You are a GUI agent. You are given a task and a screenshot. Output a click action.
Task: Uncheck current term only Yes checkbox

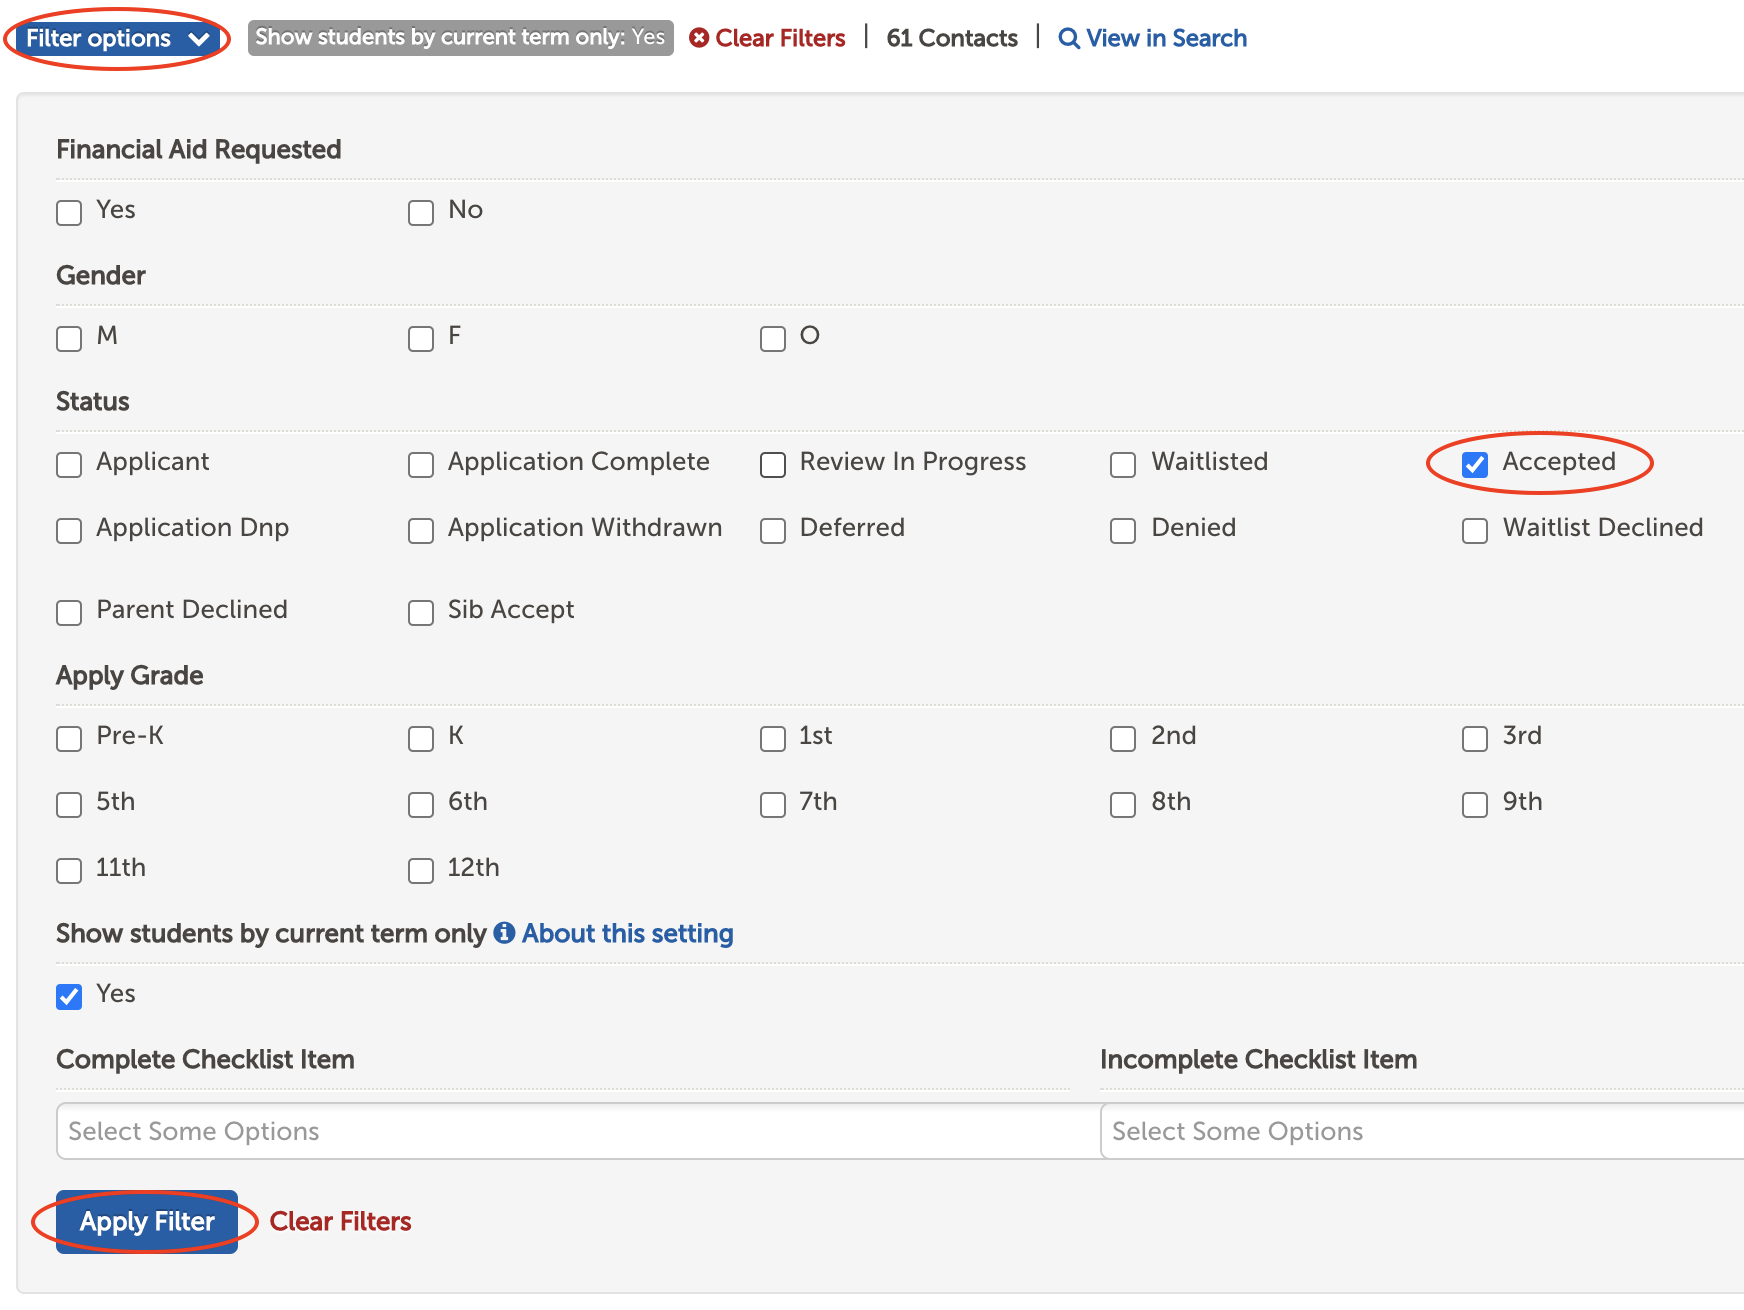(x=69, y=996)
